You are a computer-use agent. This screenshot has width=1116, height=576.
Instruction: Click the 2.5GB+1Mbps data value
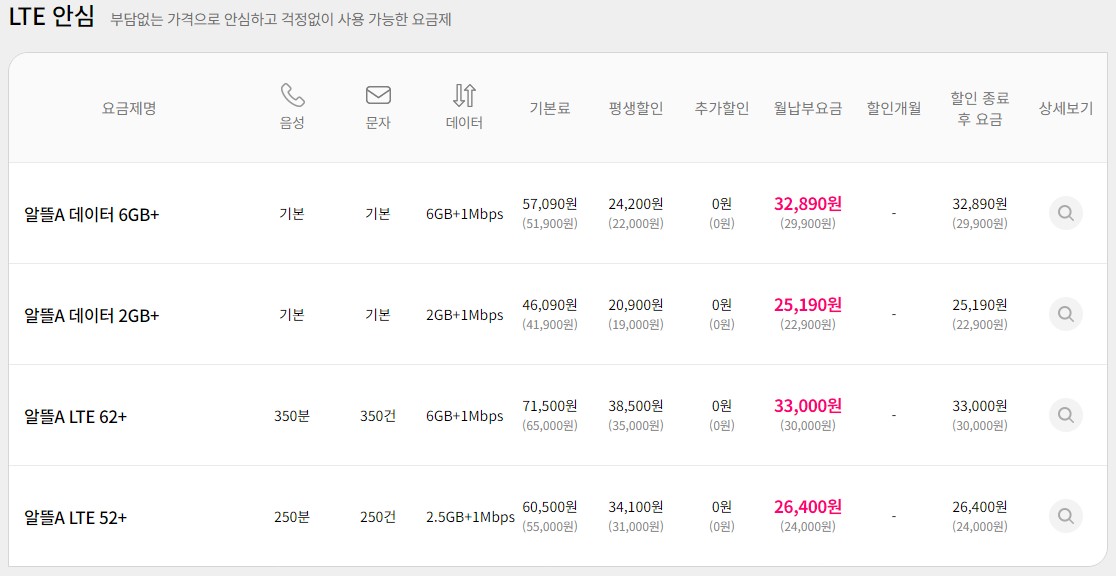coord(470,517)
